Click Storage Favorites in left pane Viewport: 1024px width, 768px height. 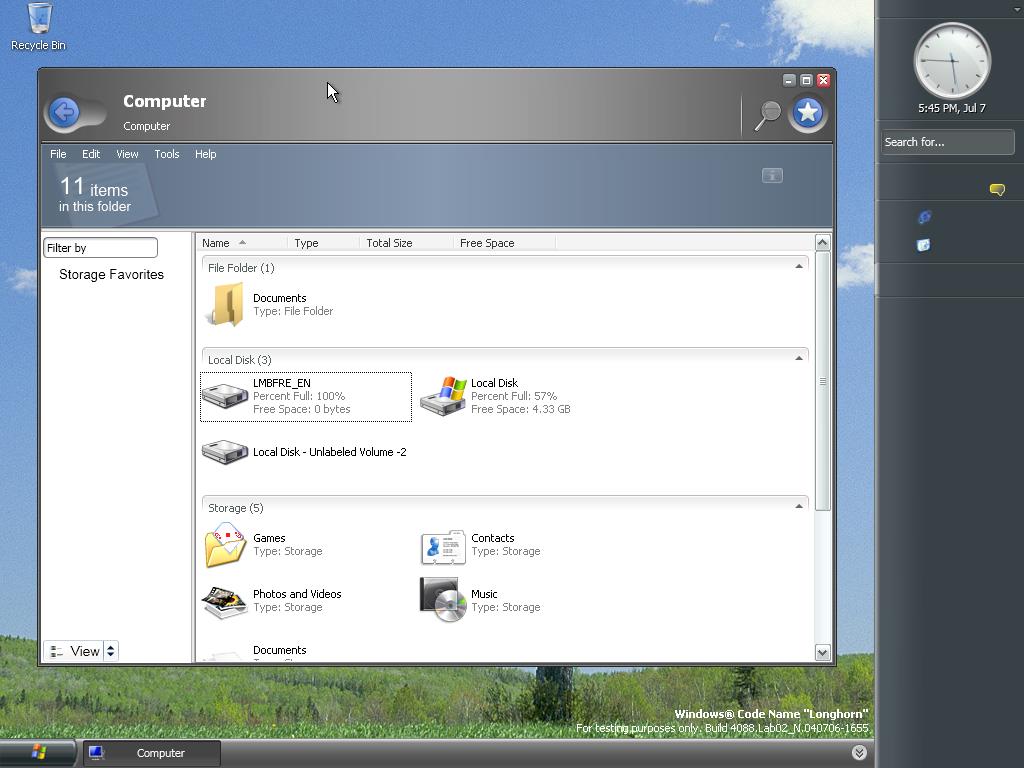pos(112,274)
